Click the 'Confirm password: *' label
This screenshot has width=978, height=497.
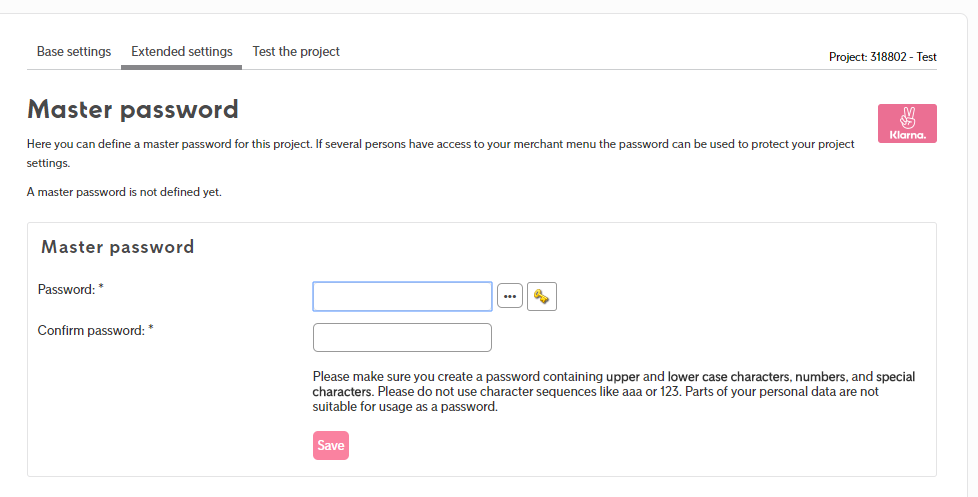tap(95, 331)
